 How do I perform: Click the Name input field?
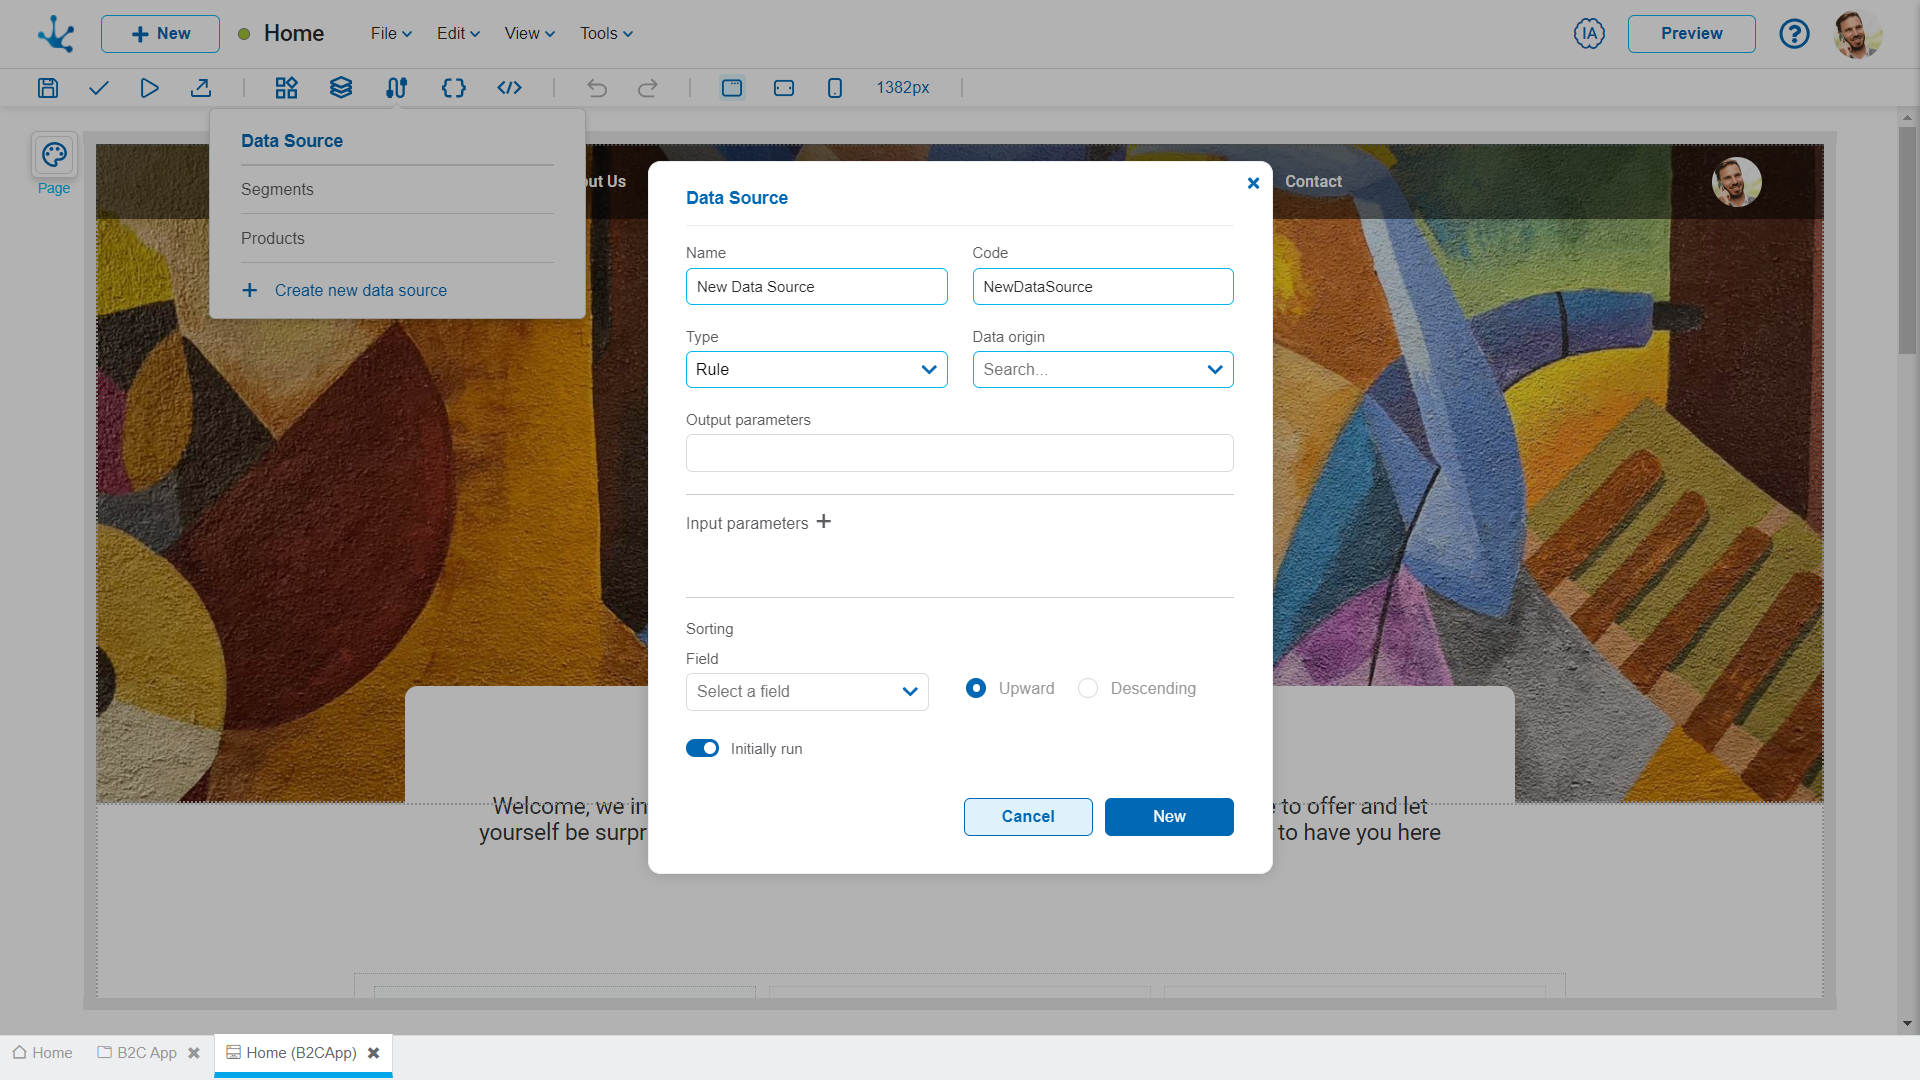point(816,286)
